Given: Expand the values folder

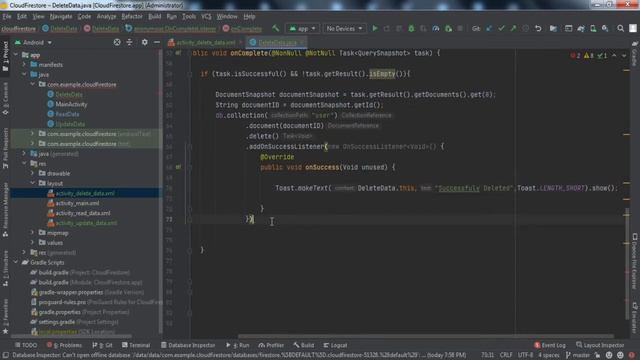Looking at the screenshot, I should pyautogui.click(x=33, y=242).
